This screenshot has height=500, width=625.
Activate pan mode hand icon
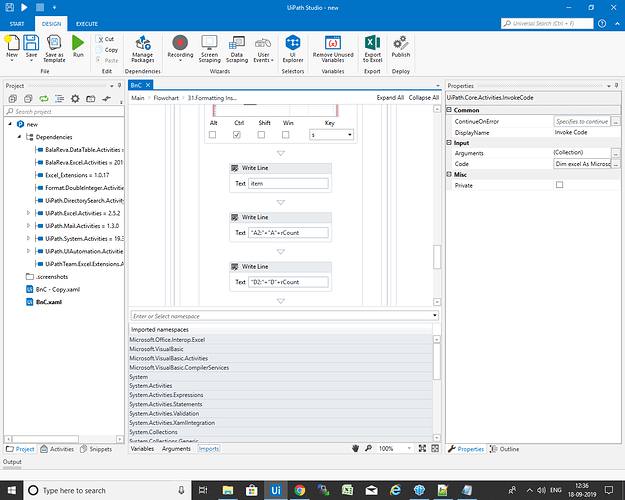(x=356, y=449)
